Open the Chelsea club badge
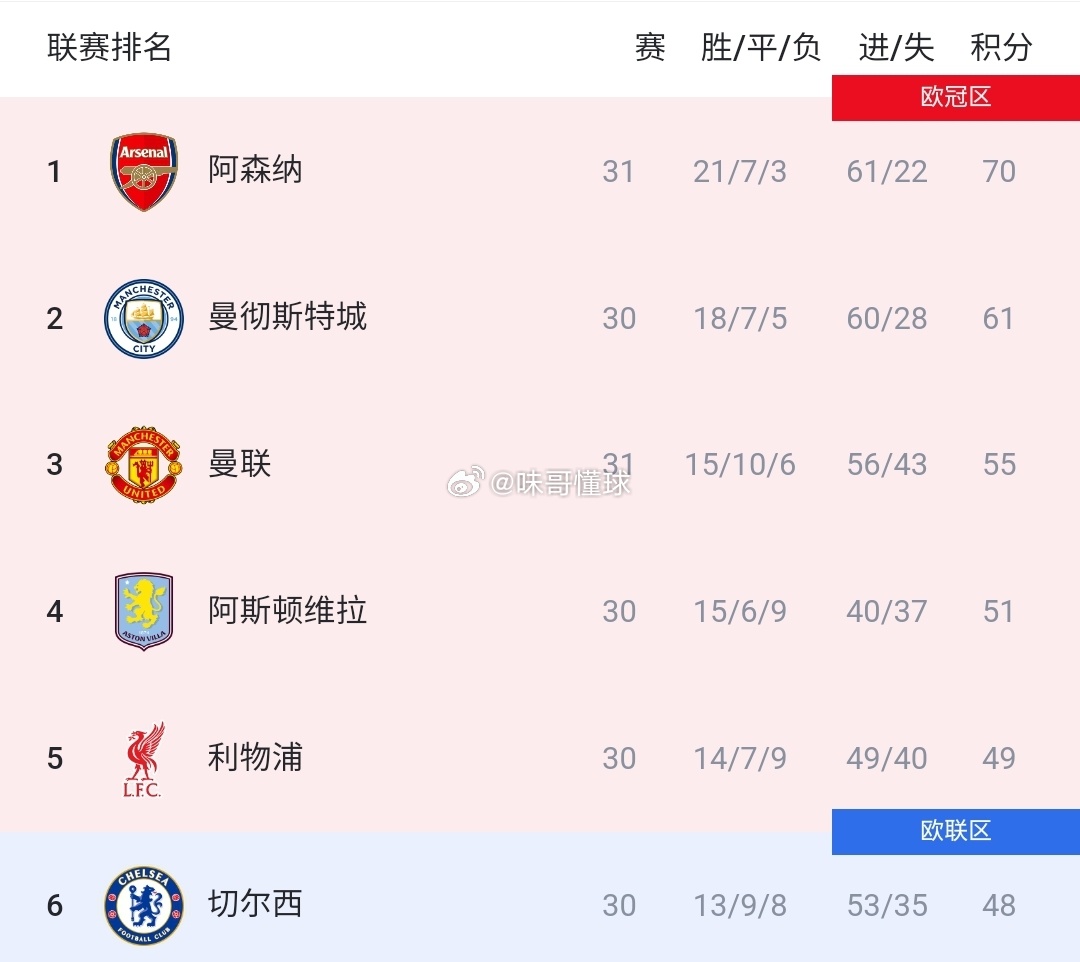 [144, 905]
